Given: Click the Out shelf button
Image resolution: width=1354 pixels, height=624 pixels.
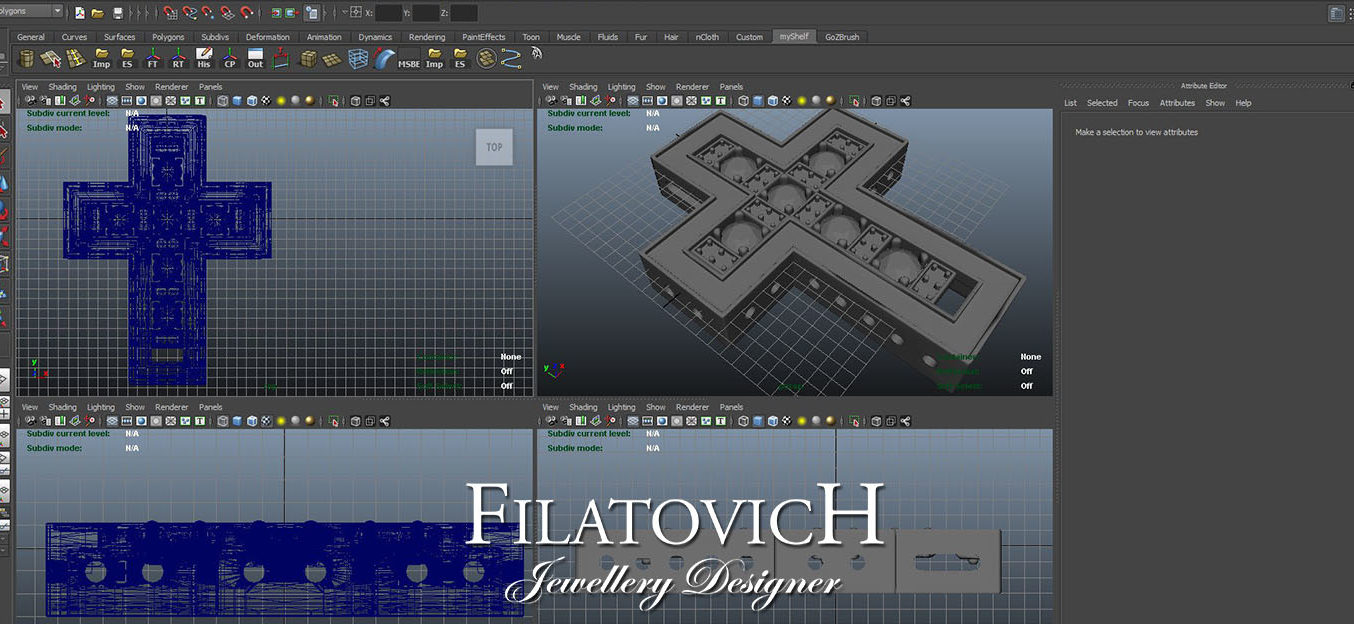Looking at the screenshot, I should [x=255, y=59].
